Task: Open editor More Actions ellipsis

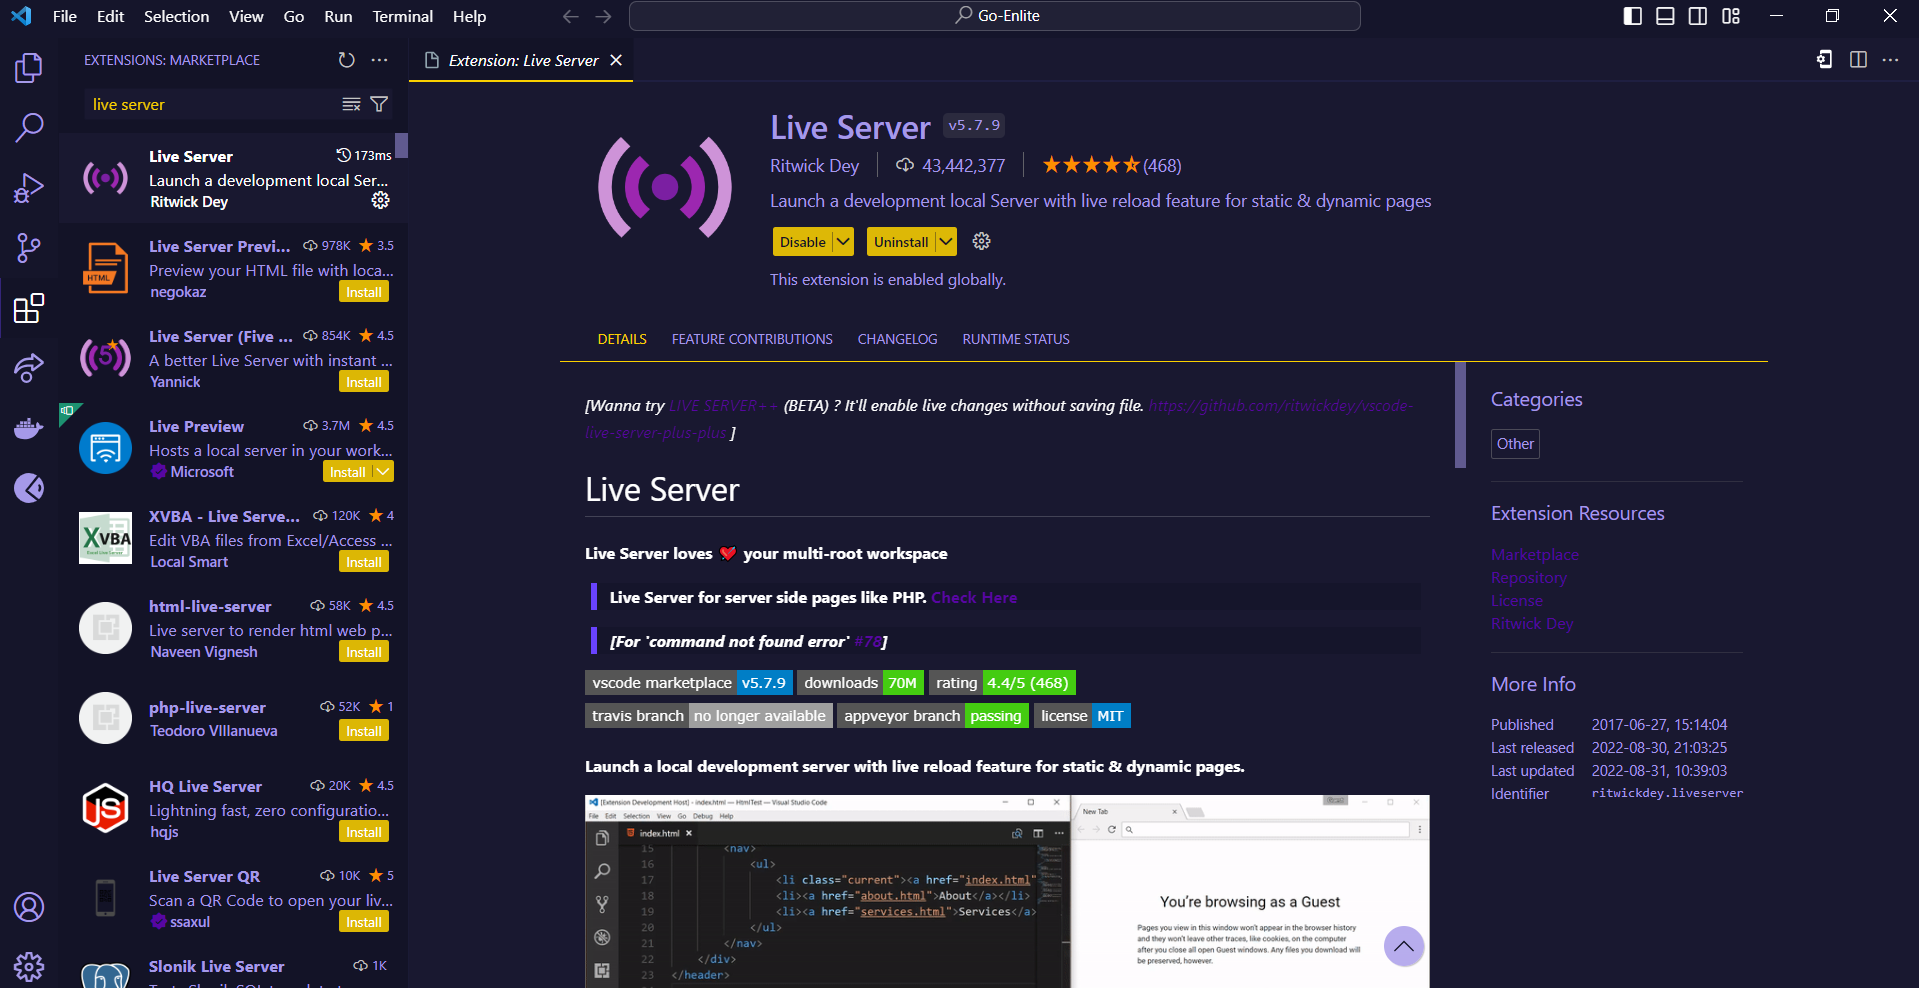Action: [x=1890, y=60]
